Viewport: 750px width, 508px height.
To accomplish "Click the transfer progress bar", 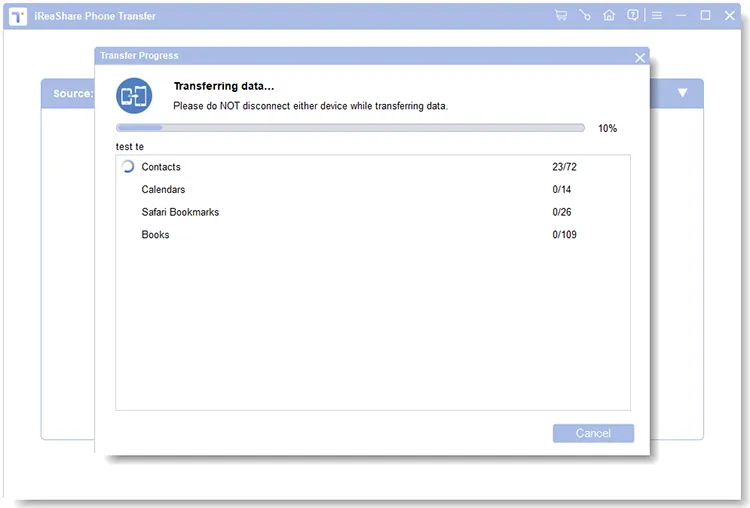I will (350, 128).
